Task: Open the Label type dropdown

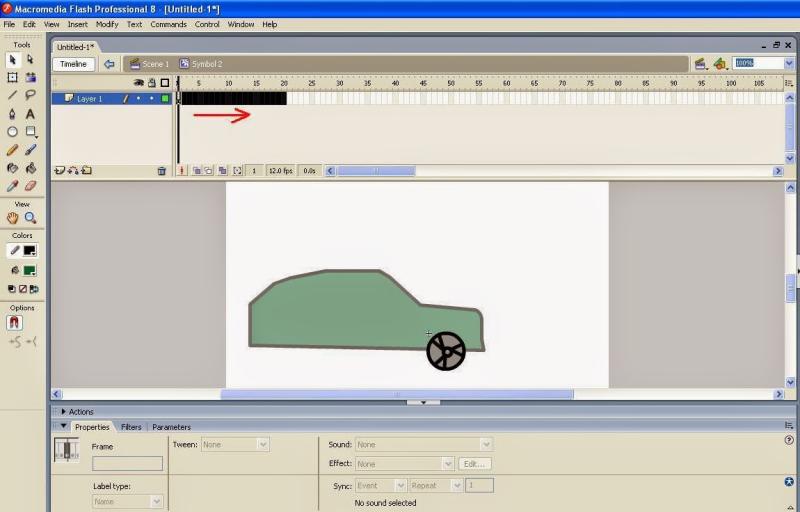Action: click(x=128, y=502)
